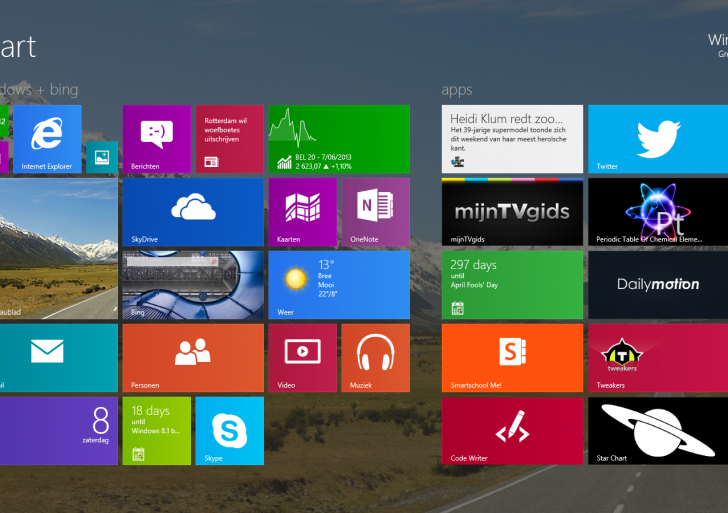Open the OneNote tile
Image resolution: width=728 pixels, height=513 pixels.
pos(375,212)
